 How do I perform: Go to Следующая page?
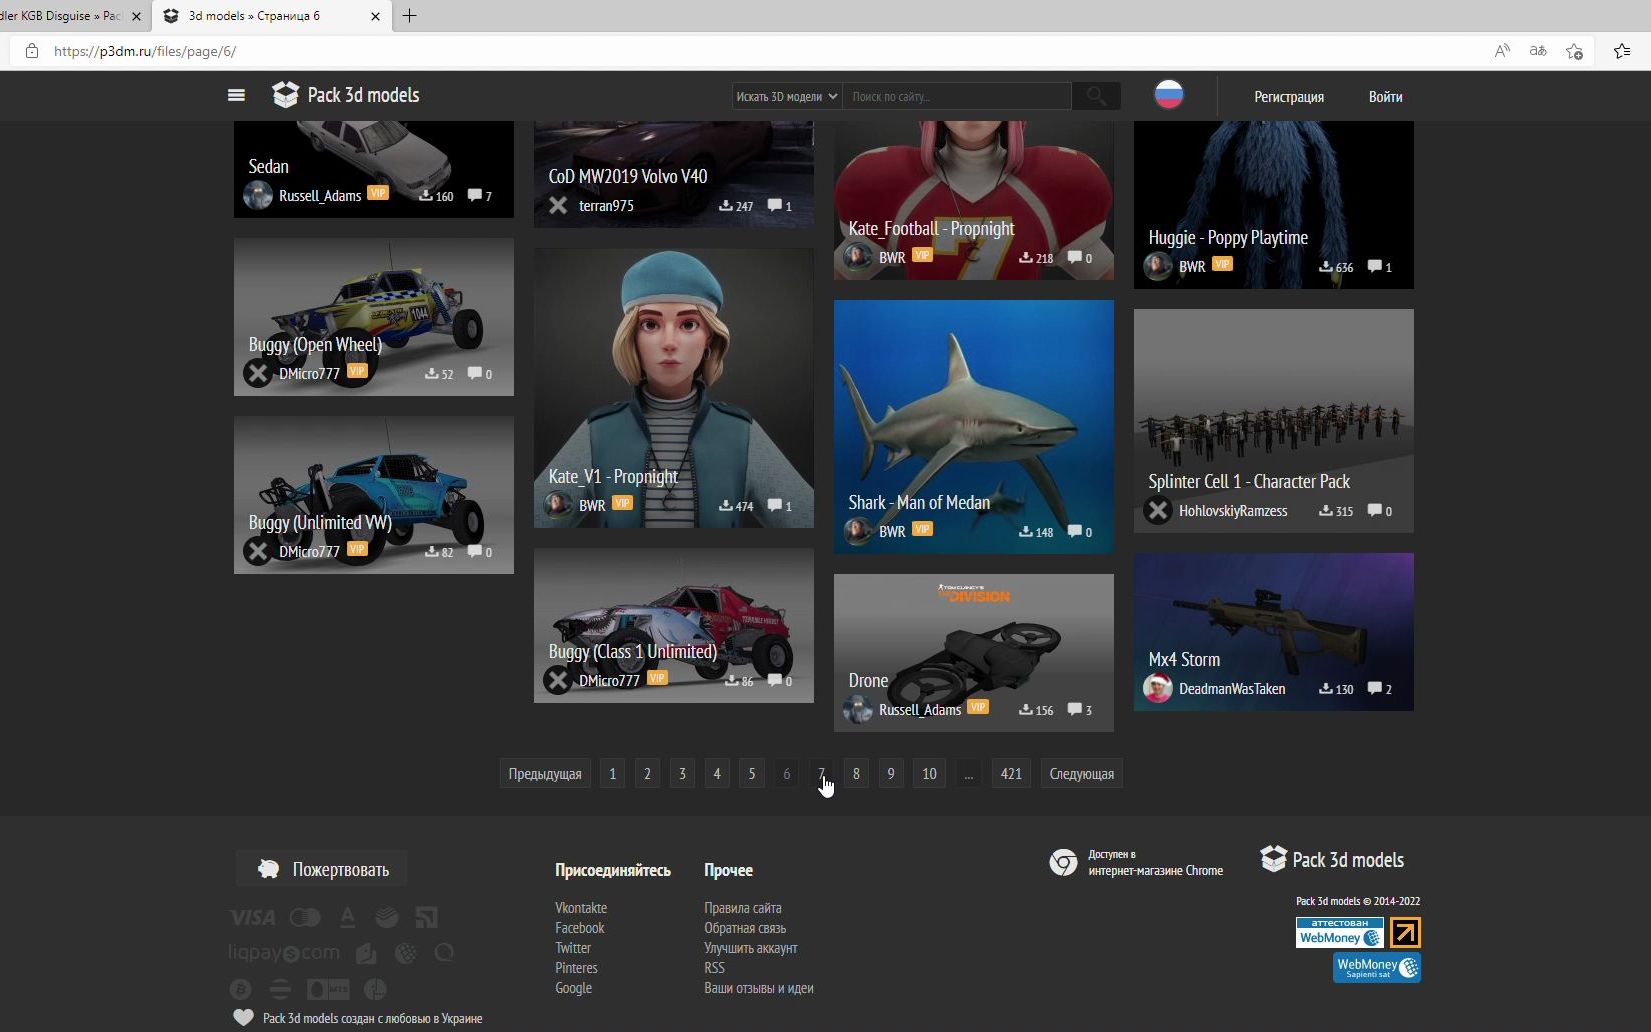(x=1081, y=774)
